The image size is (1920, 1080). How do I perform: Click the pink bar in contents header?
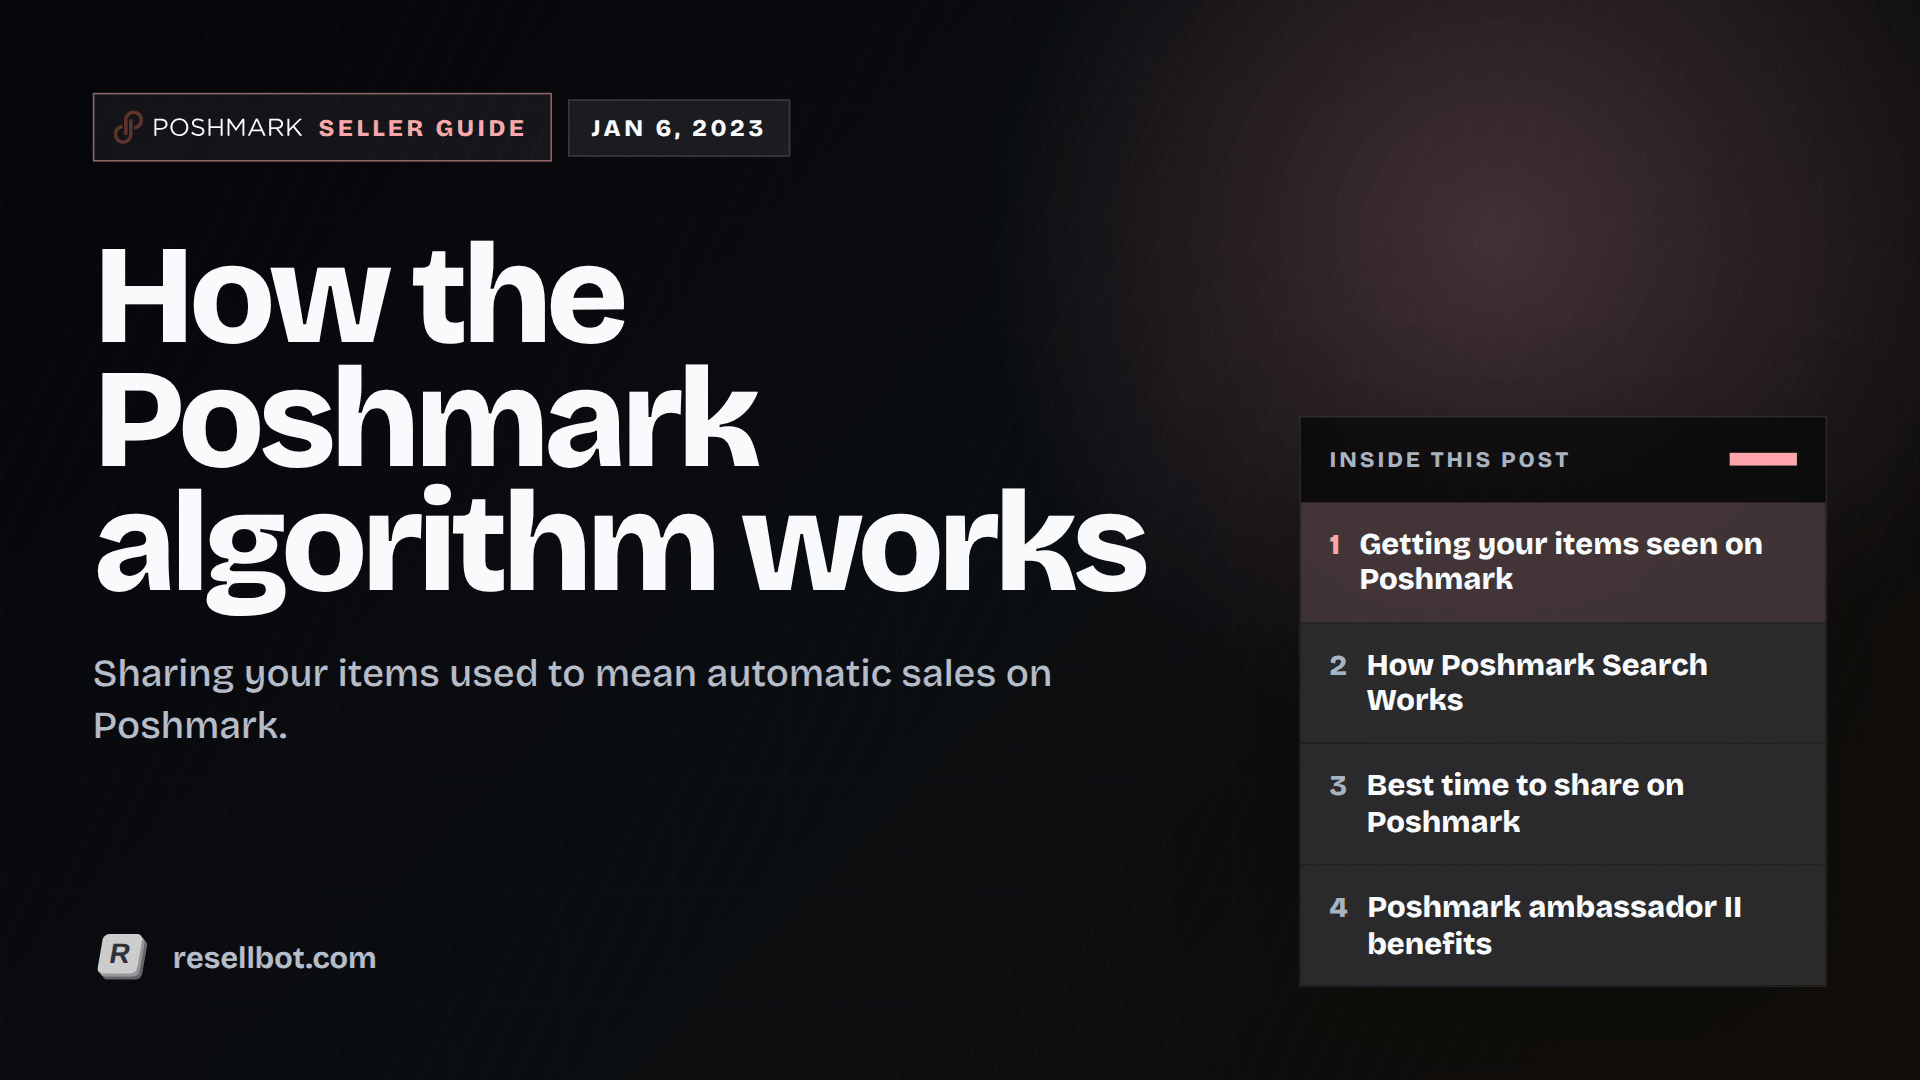coord(1763,459)
